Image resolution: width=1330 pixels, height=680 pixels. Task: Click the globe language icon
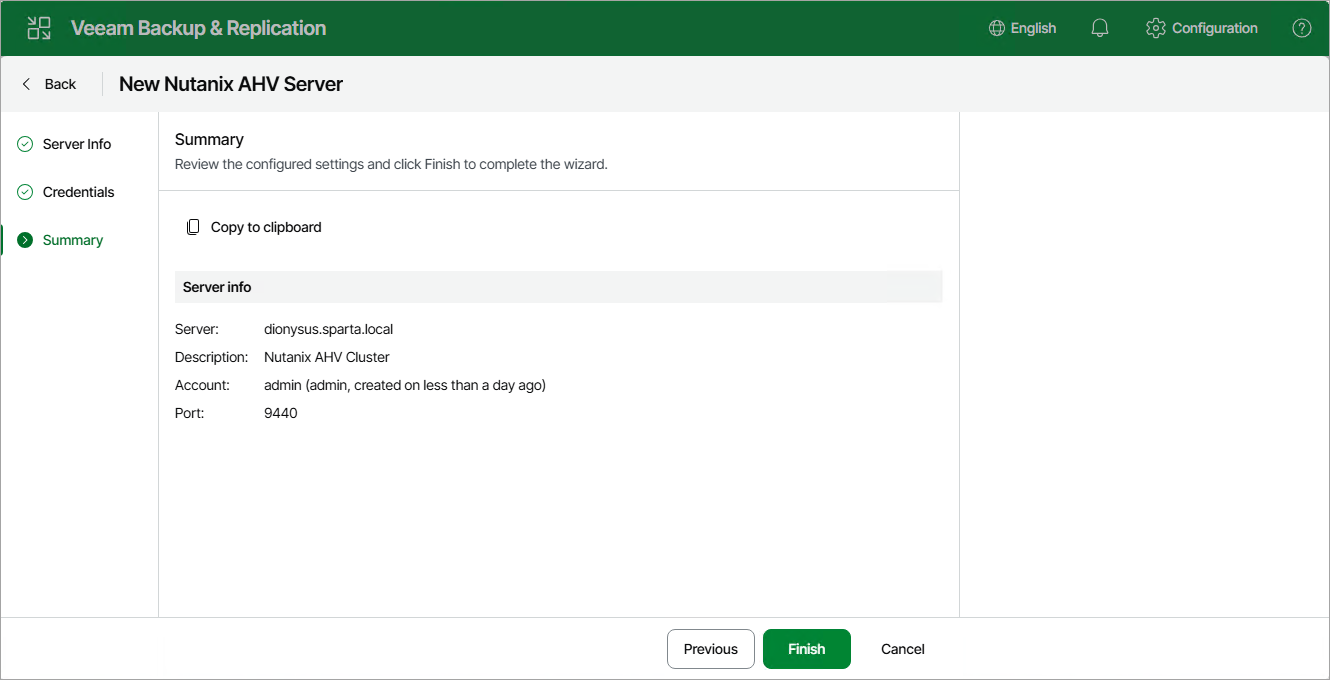coord(997,28)
